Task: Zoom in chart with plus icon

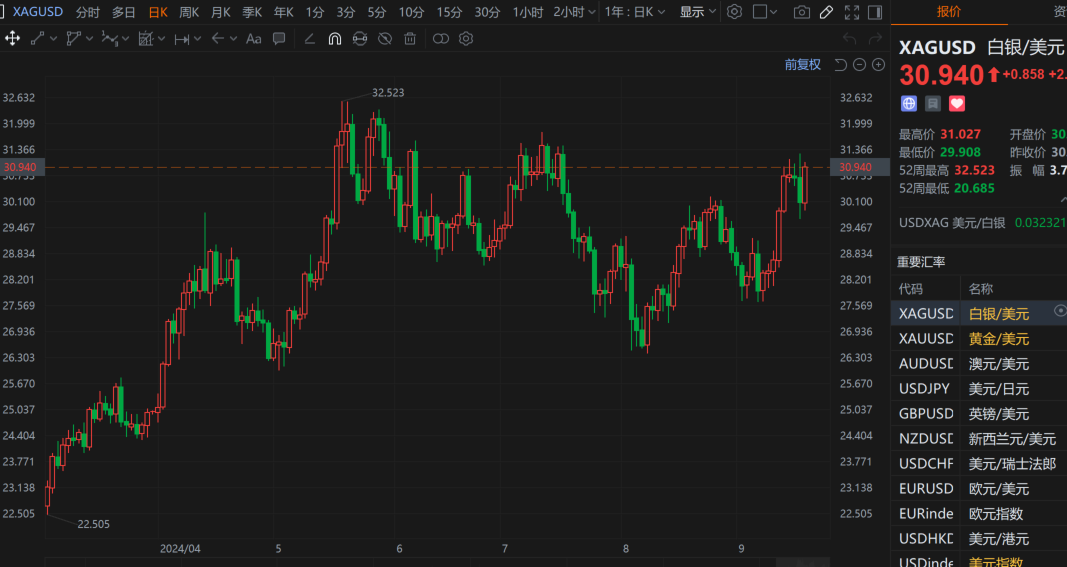Action: coord(878,64)
